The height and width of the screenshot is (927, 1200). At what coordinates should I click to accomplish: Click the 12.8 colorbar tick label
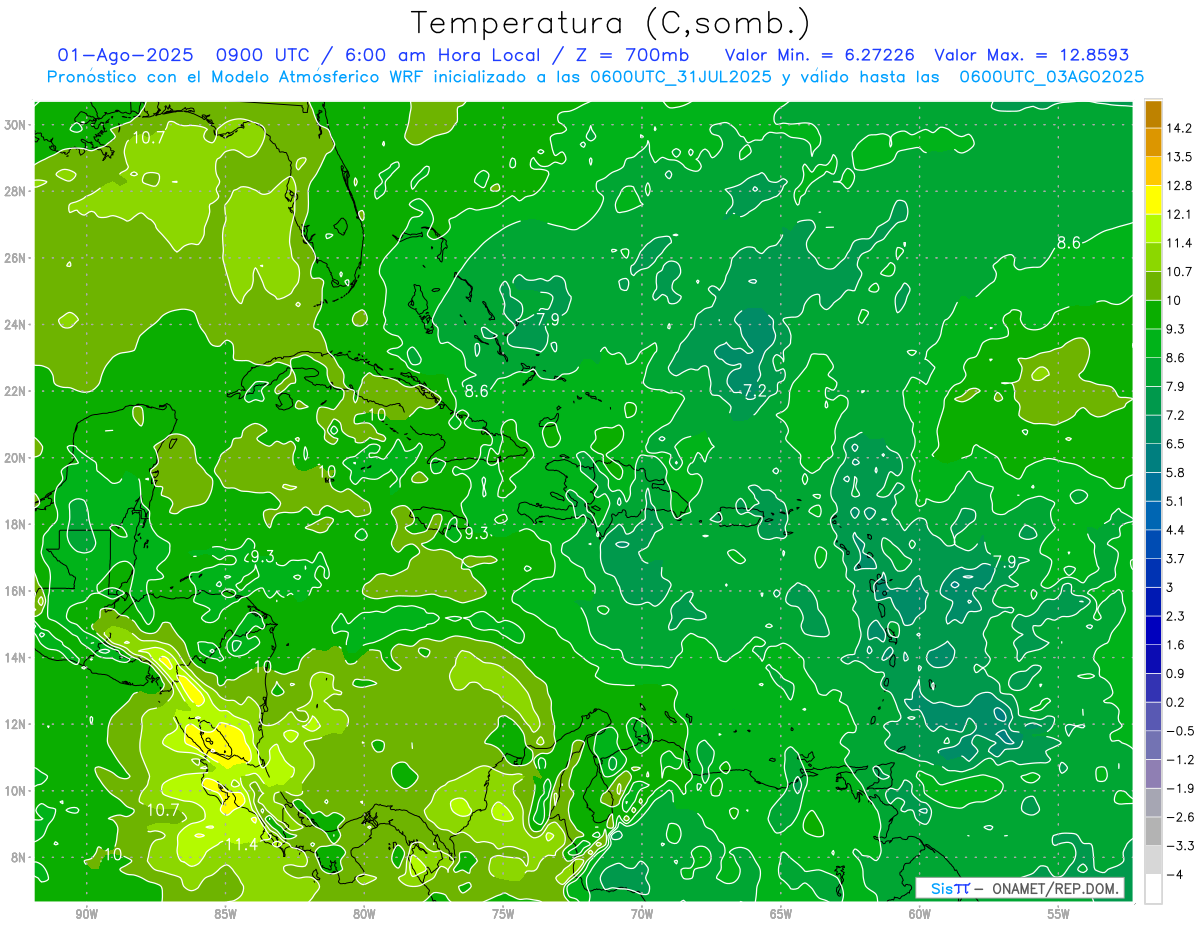coord(1180,186)
